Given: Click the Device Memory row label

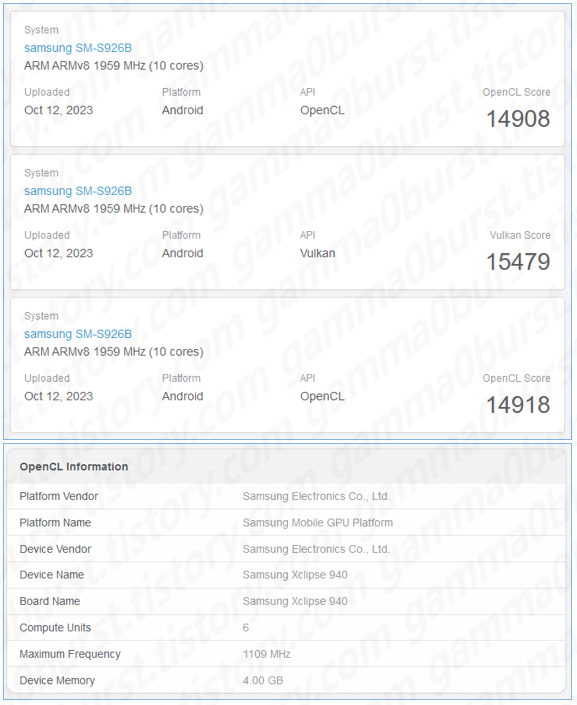Looking at the screenshot, I should (x=57, y=681).
